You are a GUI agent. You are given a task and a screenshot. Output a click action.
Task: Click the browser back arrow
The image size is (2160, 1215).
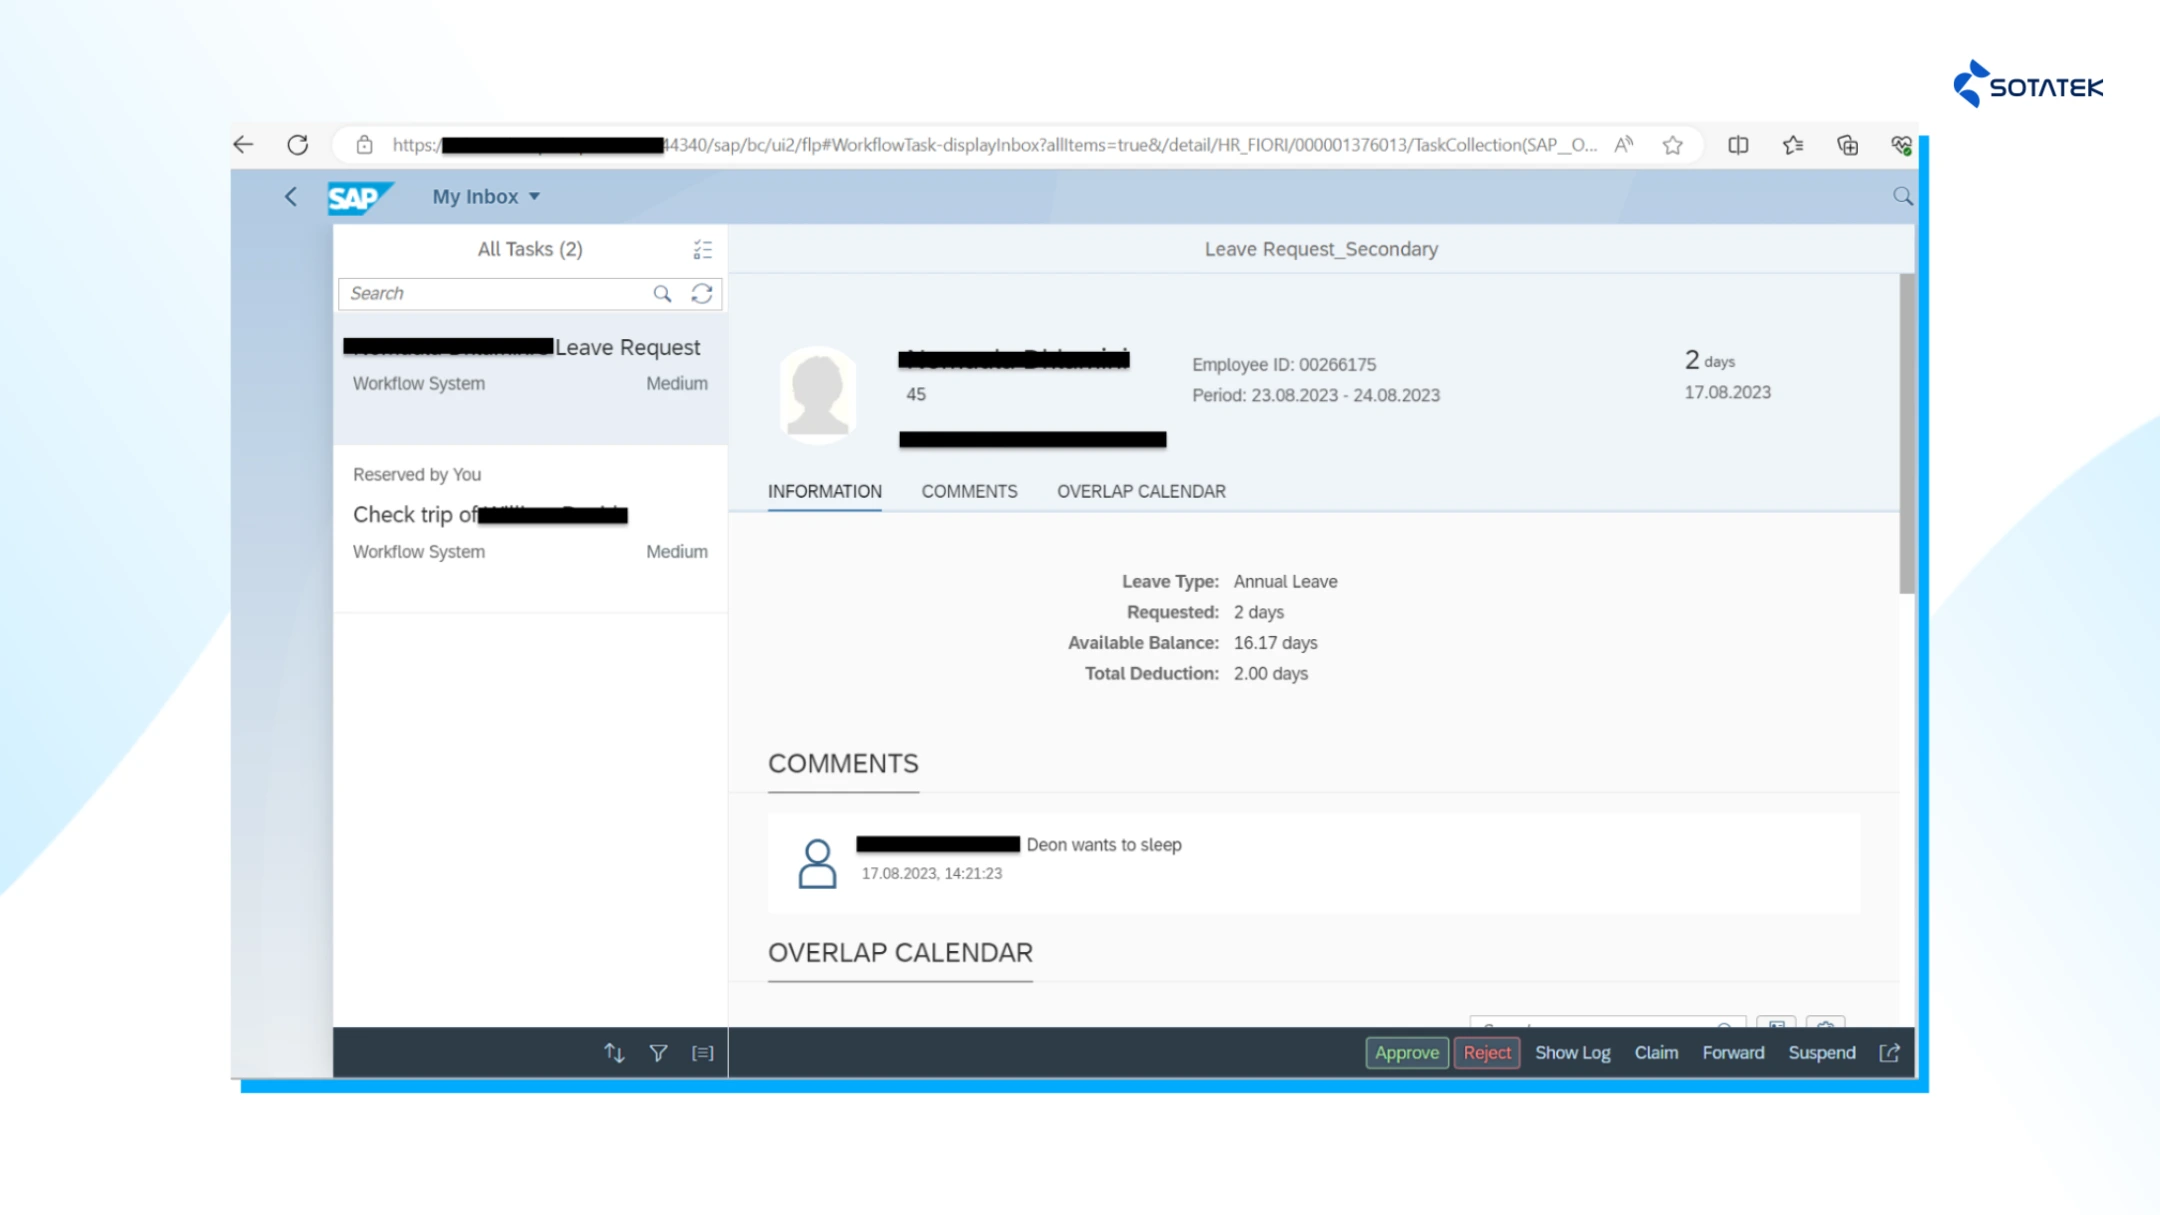click(243, 145)
